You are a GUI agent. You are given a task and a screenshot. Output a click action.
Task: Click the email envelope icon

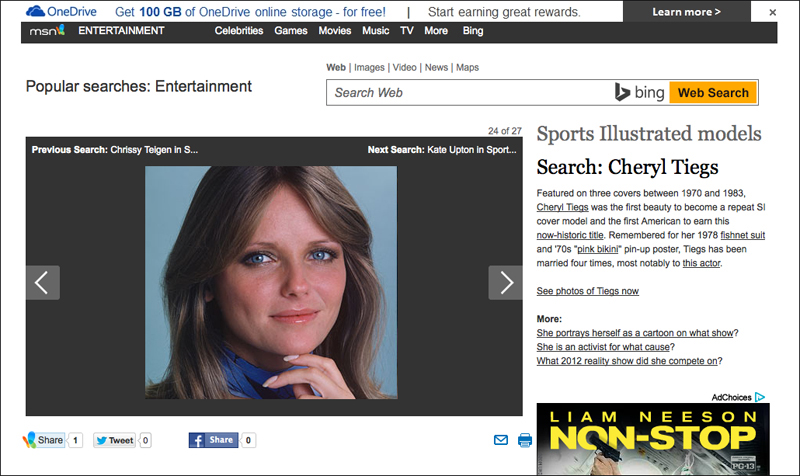click(501, 440)
